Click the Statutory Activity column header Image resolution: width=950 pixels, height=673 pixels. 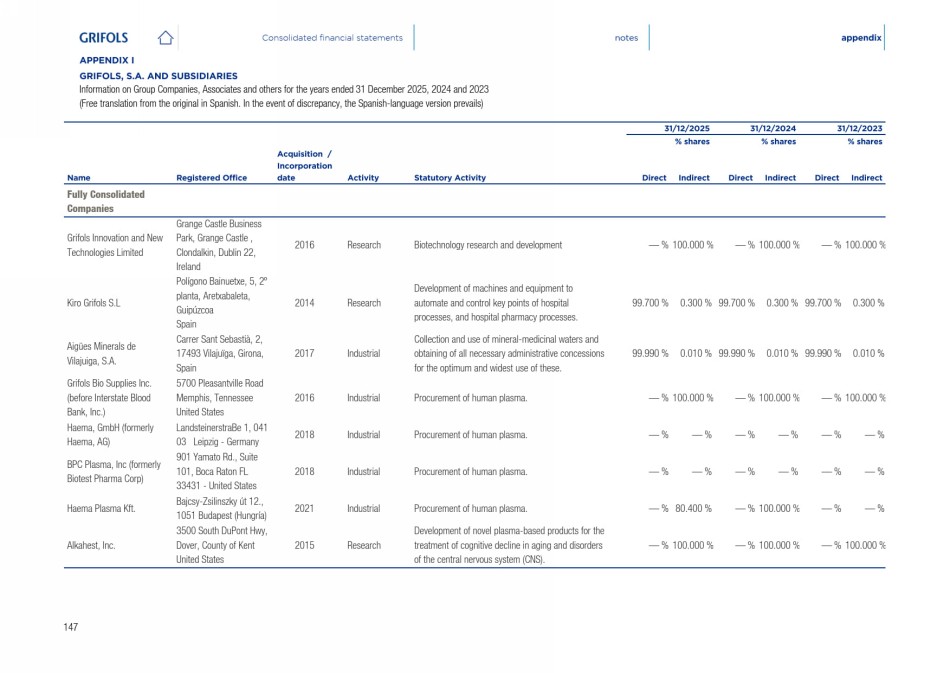(x=449, y=178)
